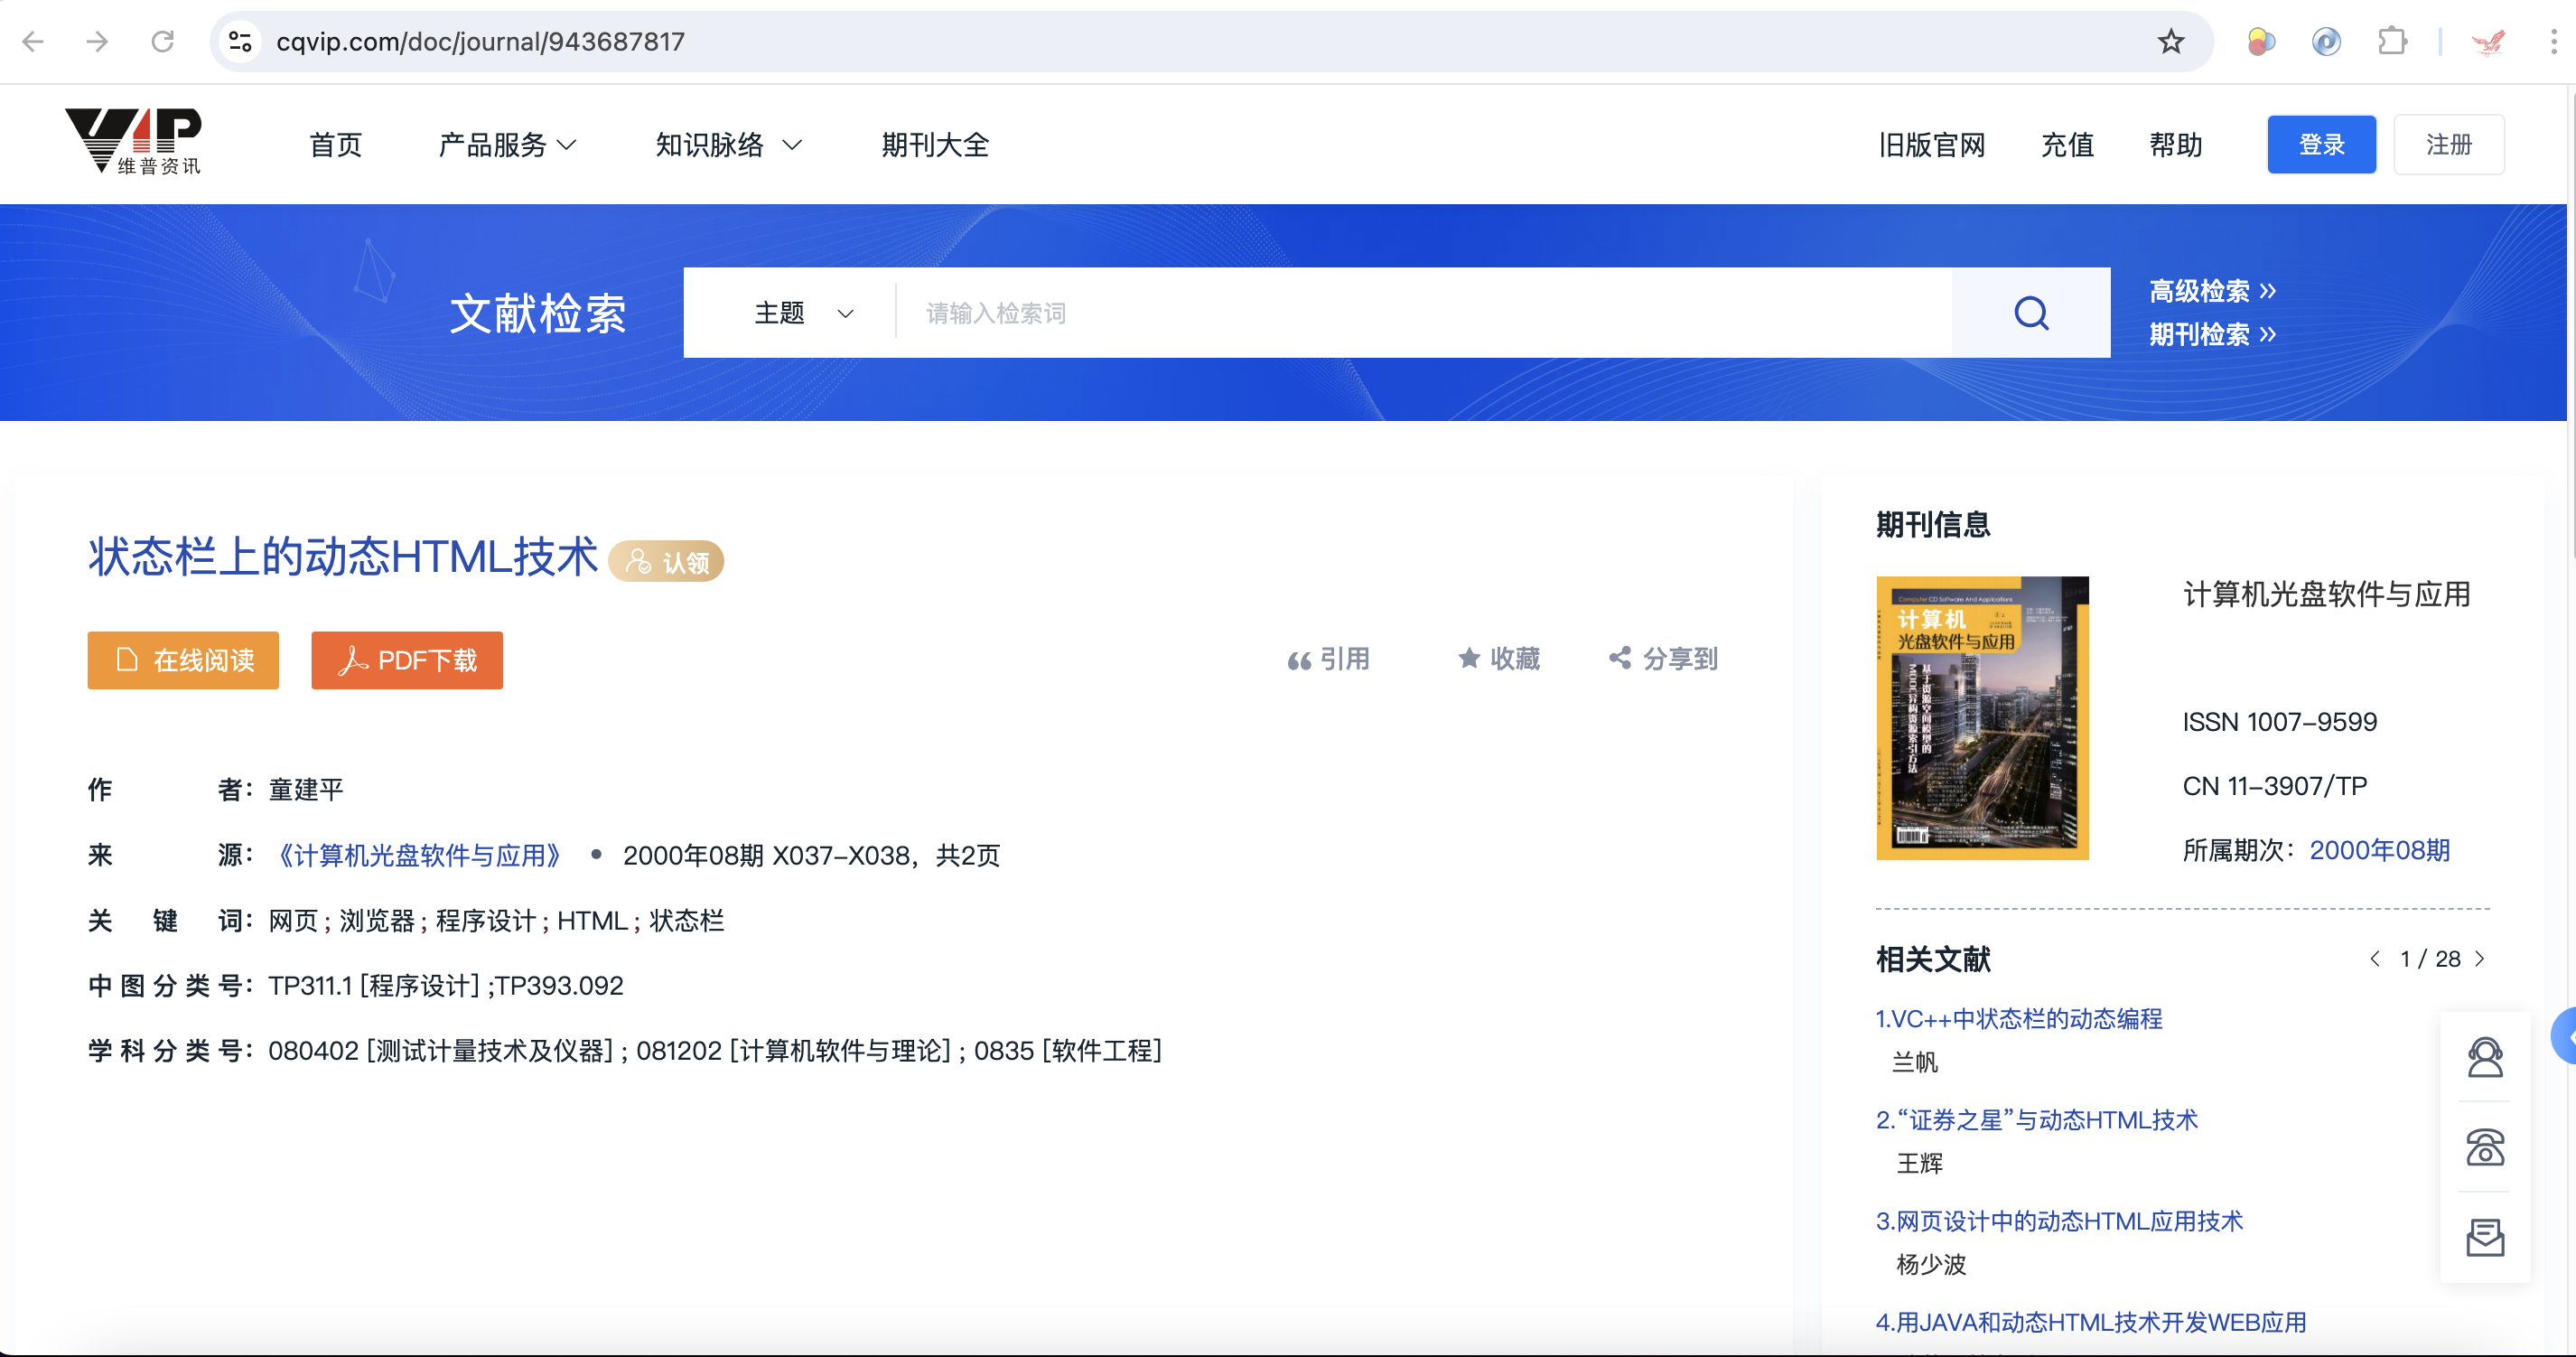2576x1357 pixels.
Task: Open the 分享到 share options
Action: [1663, 659]
